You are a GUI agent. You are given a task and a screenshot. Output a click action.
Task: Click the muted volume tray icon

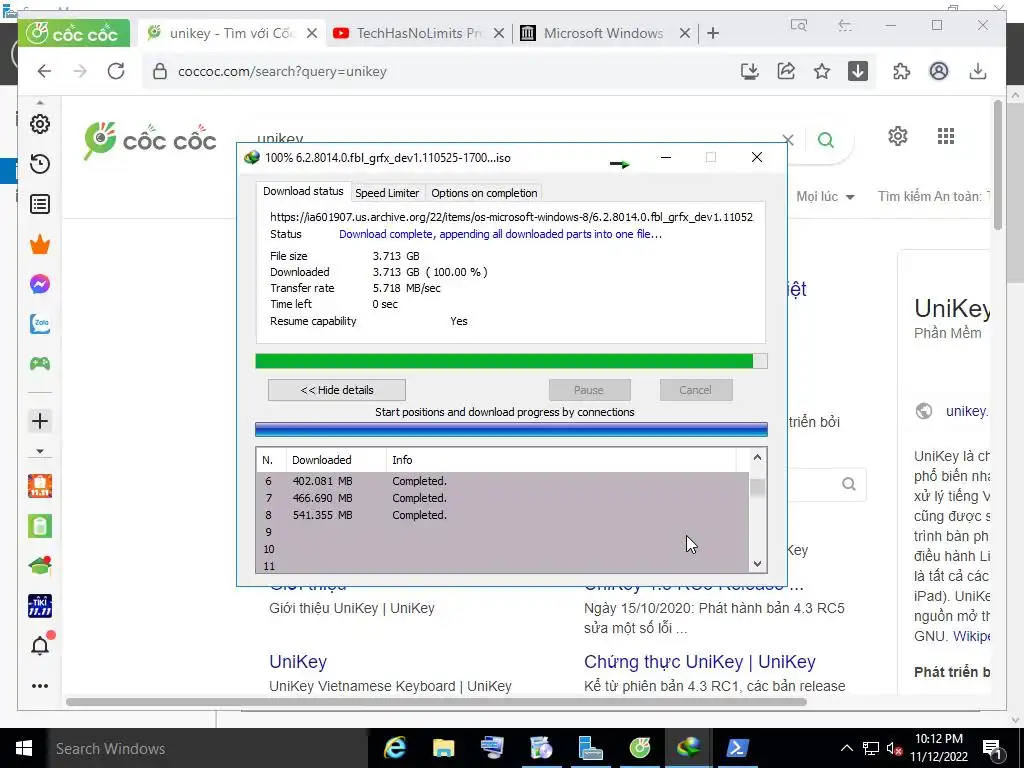(895, 748)
